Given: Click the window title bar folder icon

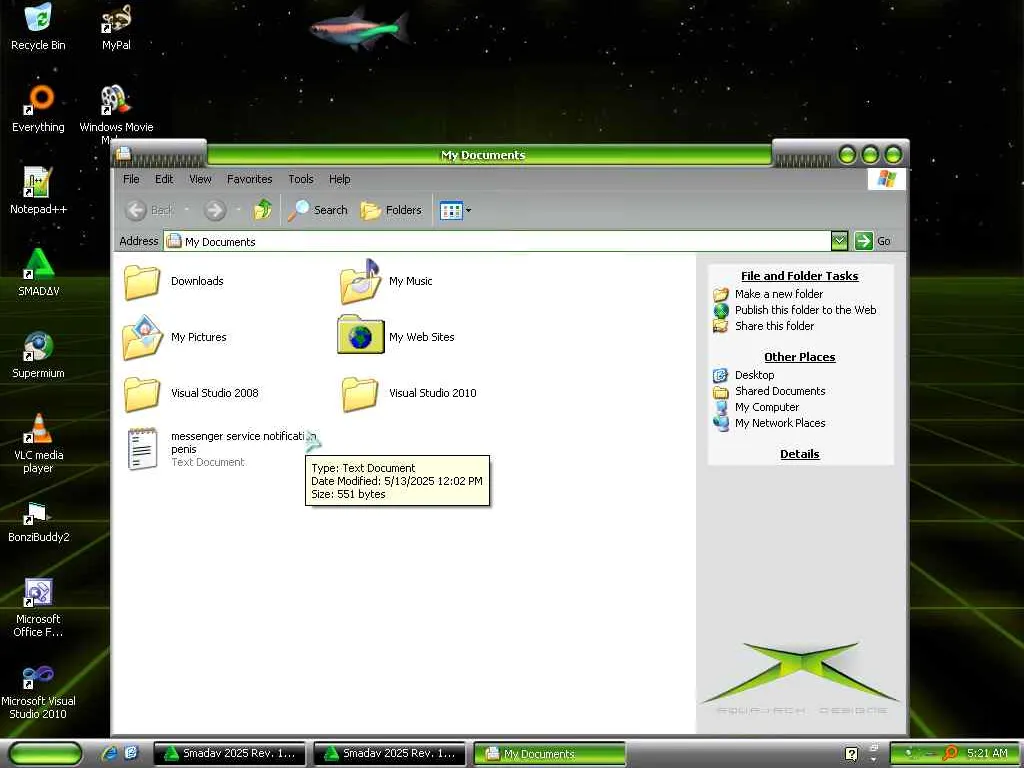Looking at the screenshot, I should click(123, 155).
